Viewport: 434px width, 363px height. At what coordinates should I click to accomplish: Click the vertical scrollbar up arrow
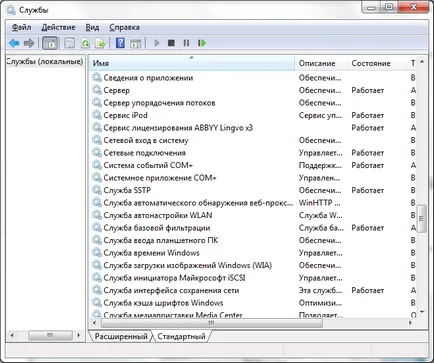click(422, 62)
